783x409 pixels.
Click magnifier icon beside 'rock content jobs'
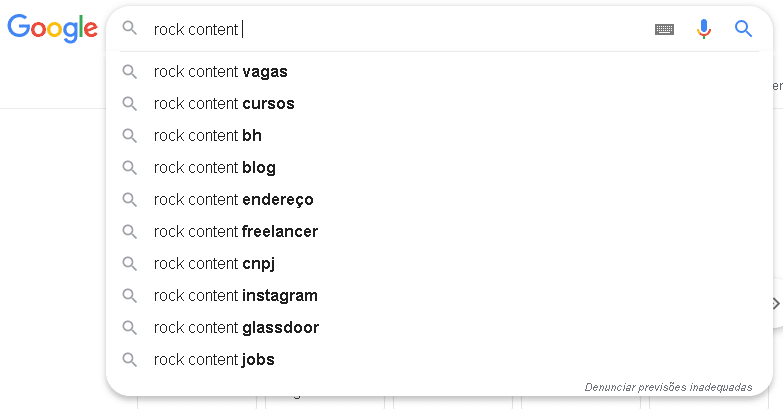click(x=129, y=360)
